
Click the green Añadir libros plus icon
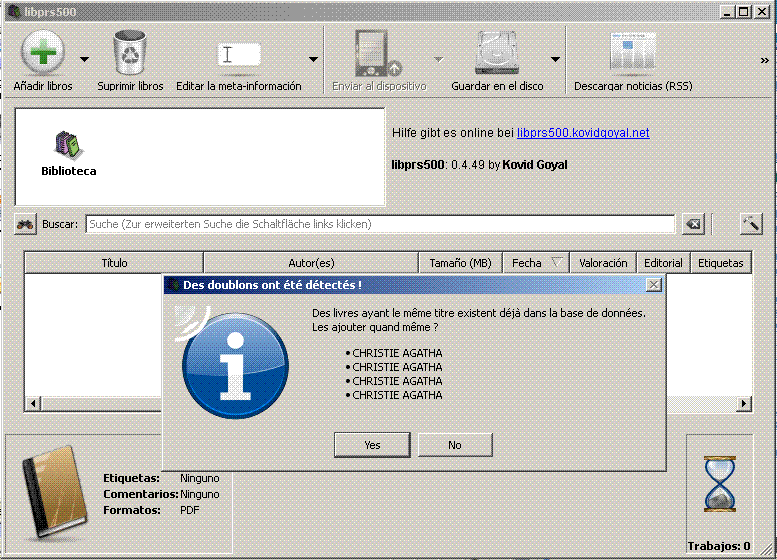[x=43, y=53]
